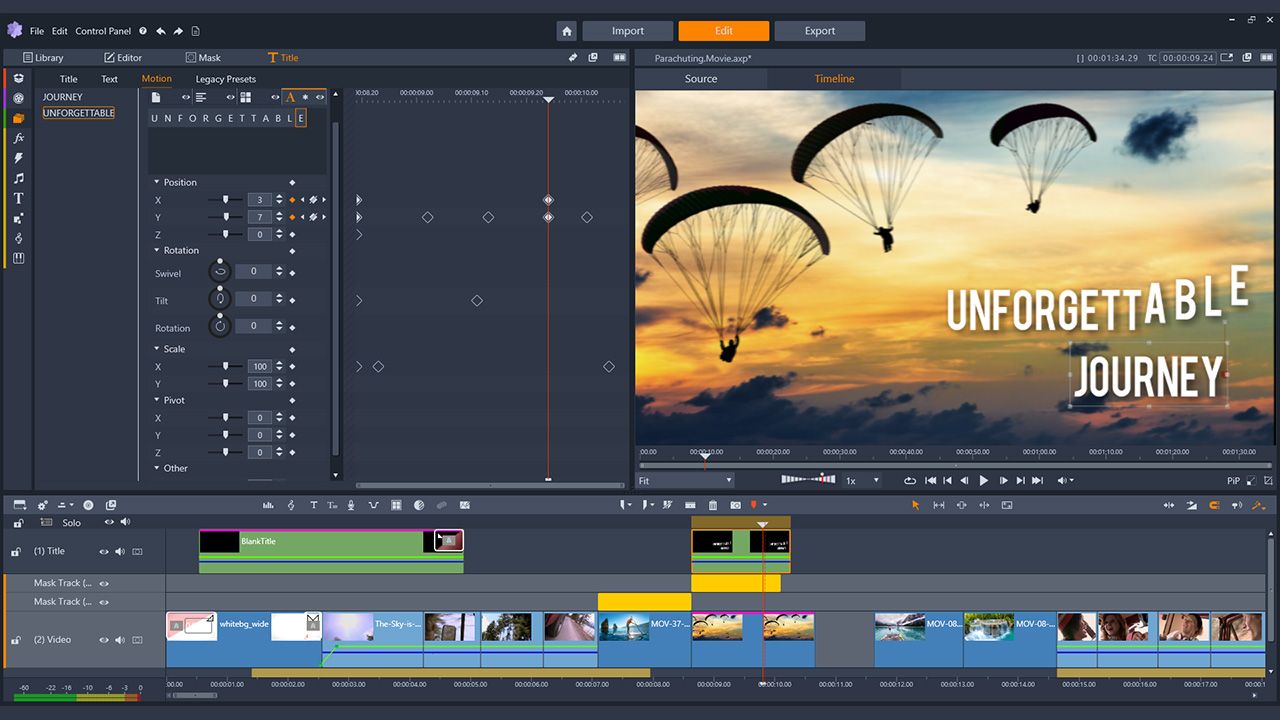This screenshot has height=720, width=1280.
Task: Click the Export button
Action: tap(820, 31)
